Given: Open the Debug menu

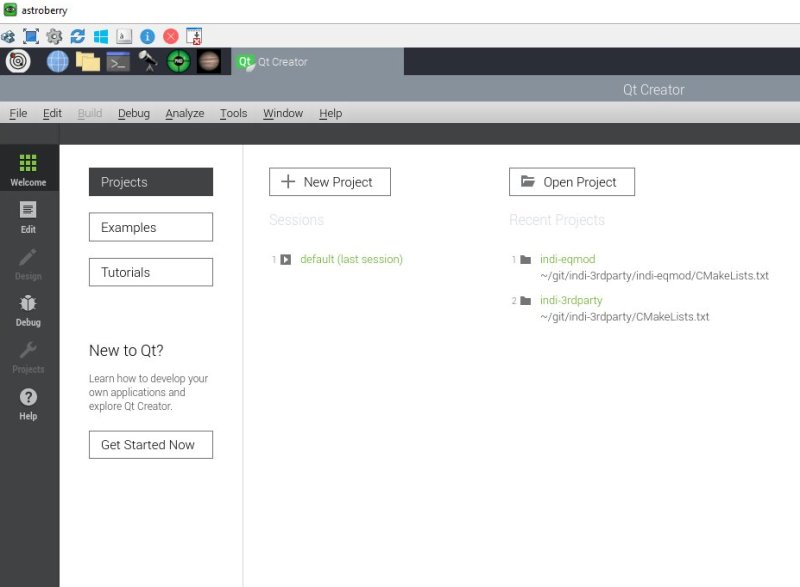Looking at the screenshot, I should (134, 113).
